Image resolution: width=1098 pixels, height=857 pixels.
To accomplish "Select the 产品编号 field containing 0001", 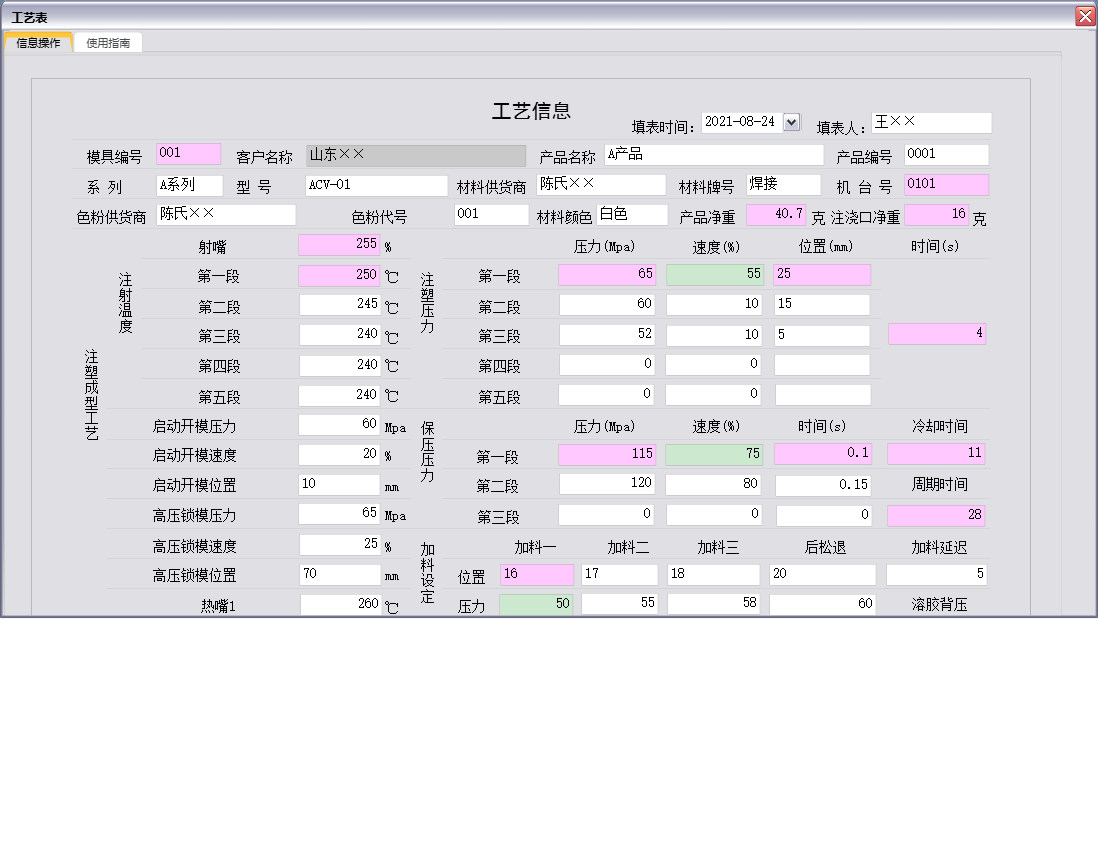I will coord(946,154).
